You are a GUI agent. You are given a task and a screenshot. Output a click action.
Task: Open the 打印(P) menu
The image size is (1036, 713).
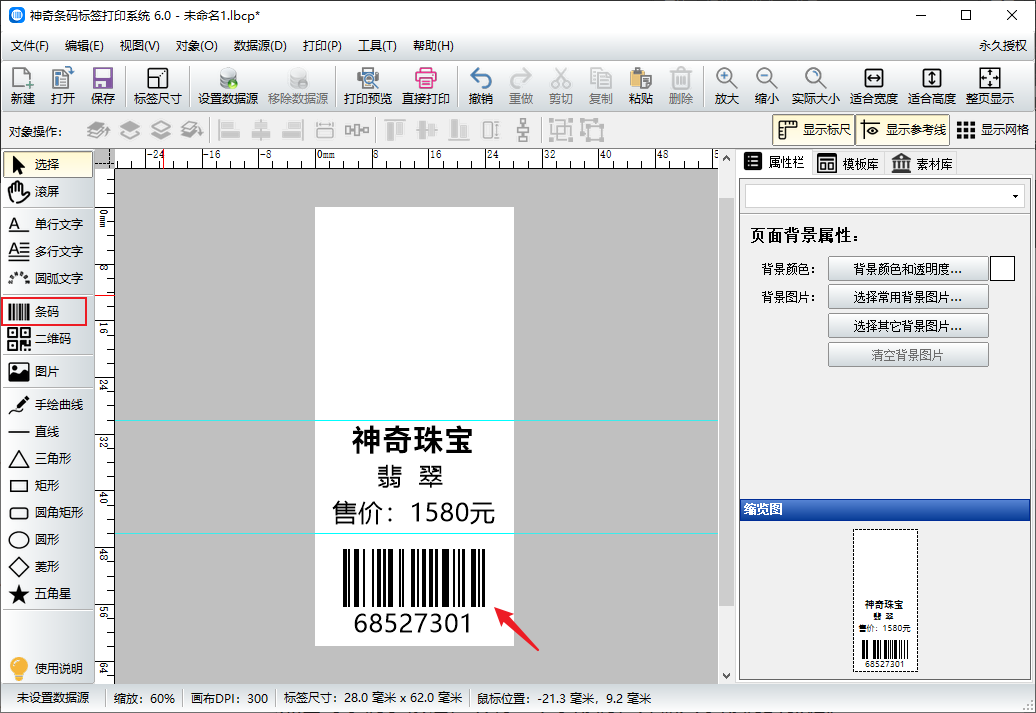click(x=322, y=46)
